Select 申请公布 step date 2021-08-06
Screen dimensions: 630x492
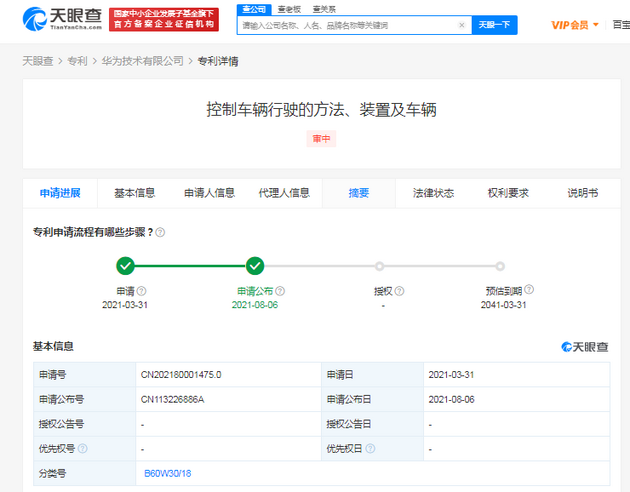coord(255,305)
